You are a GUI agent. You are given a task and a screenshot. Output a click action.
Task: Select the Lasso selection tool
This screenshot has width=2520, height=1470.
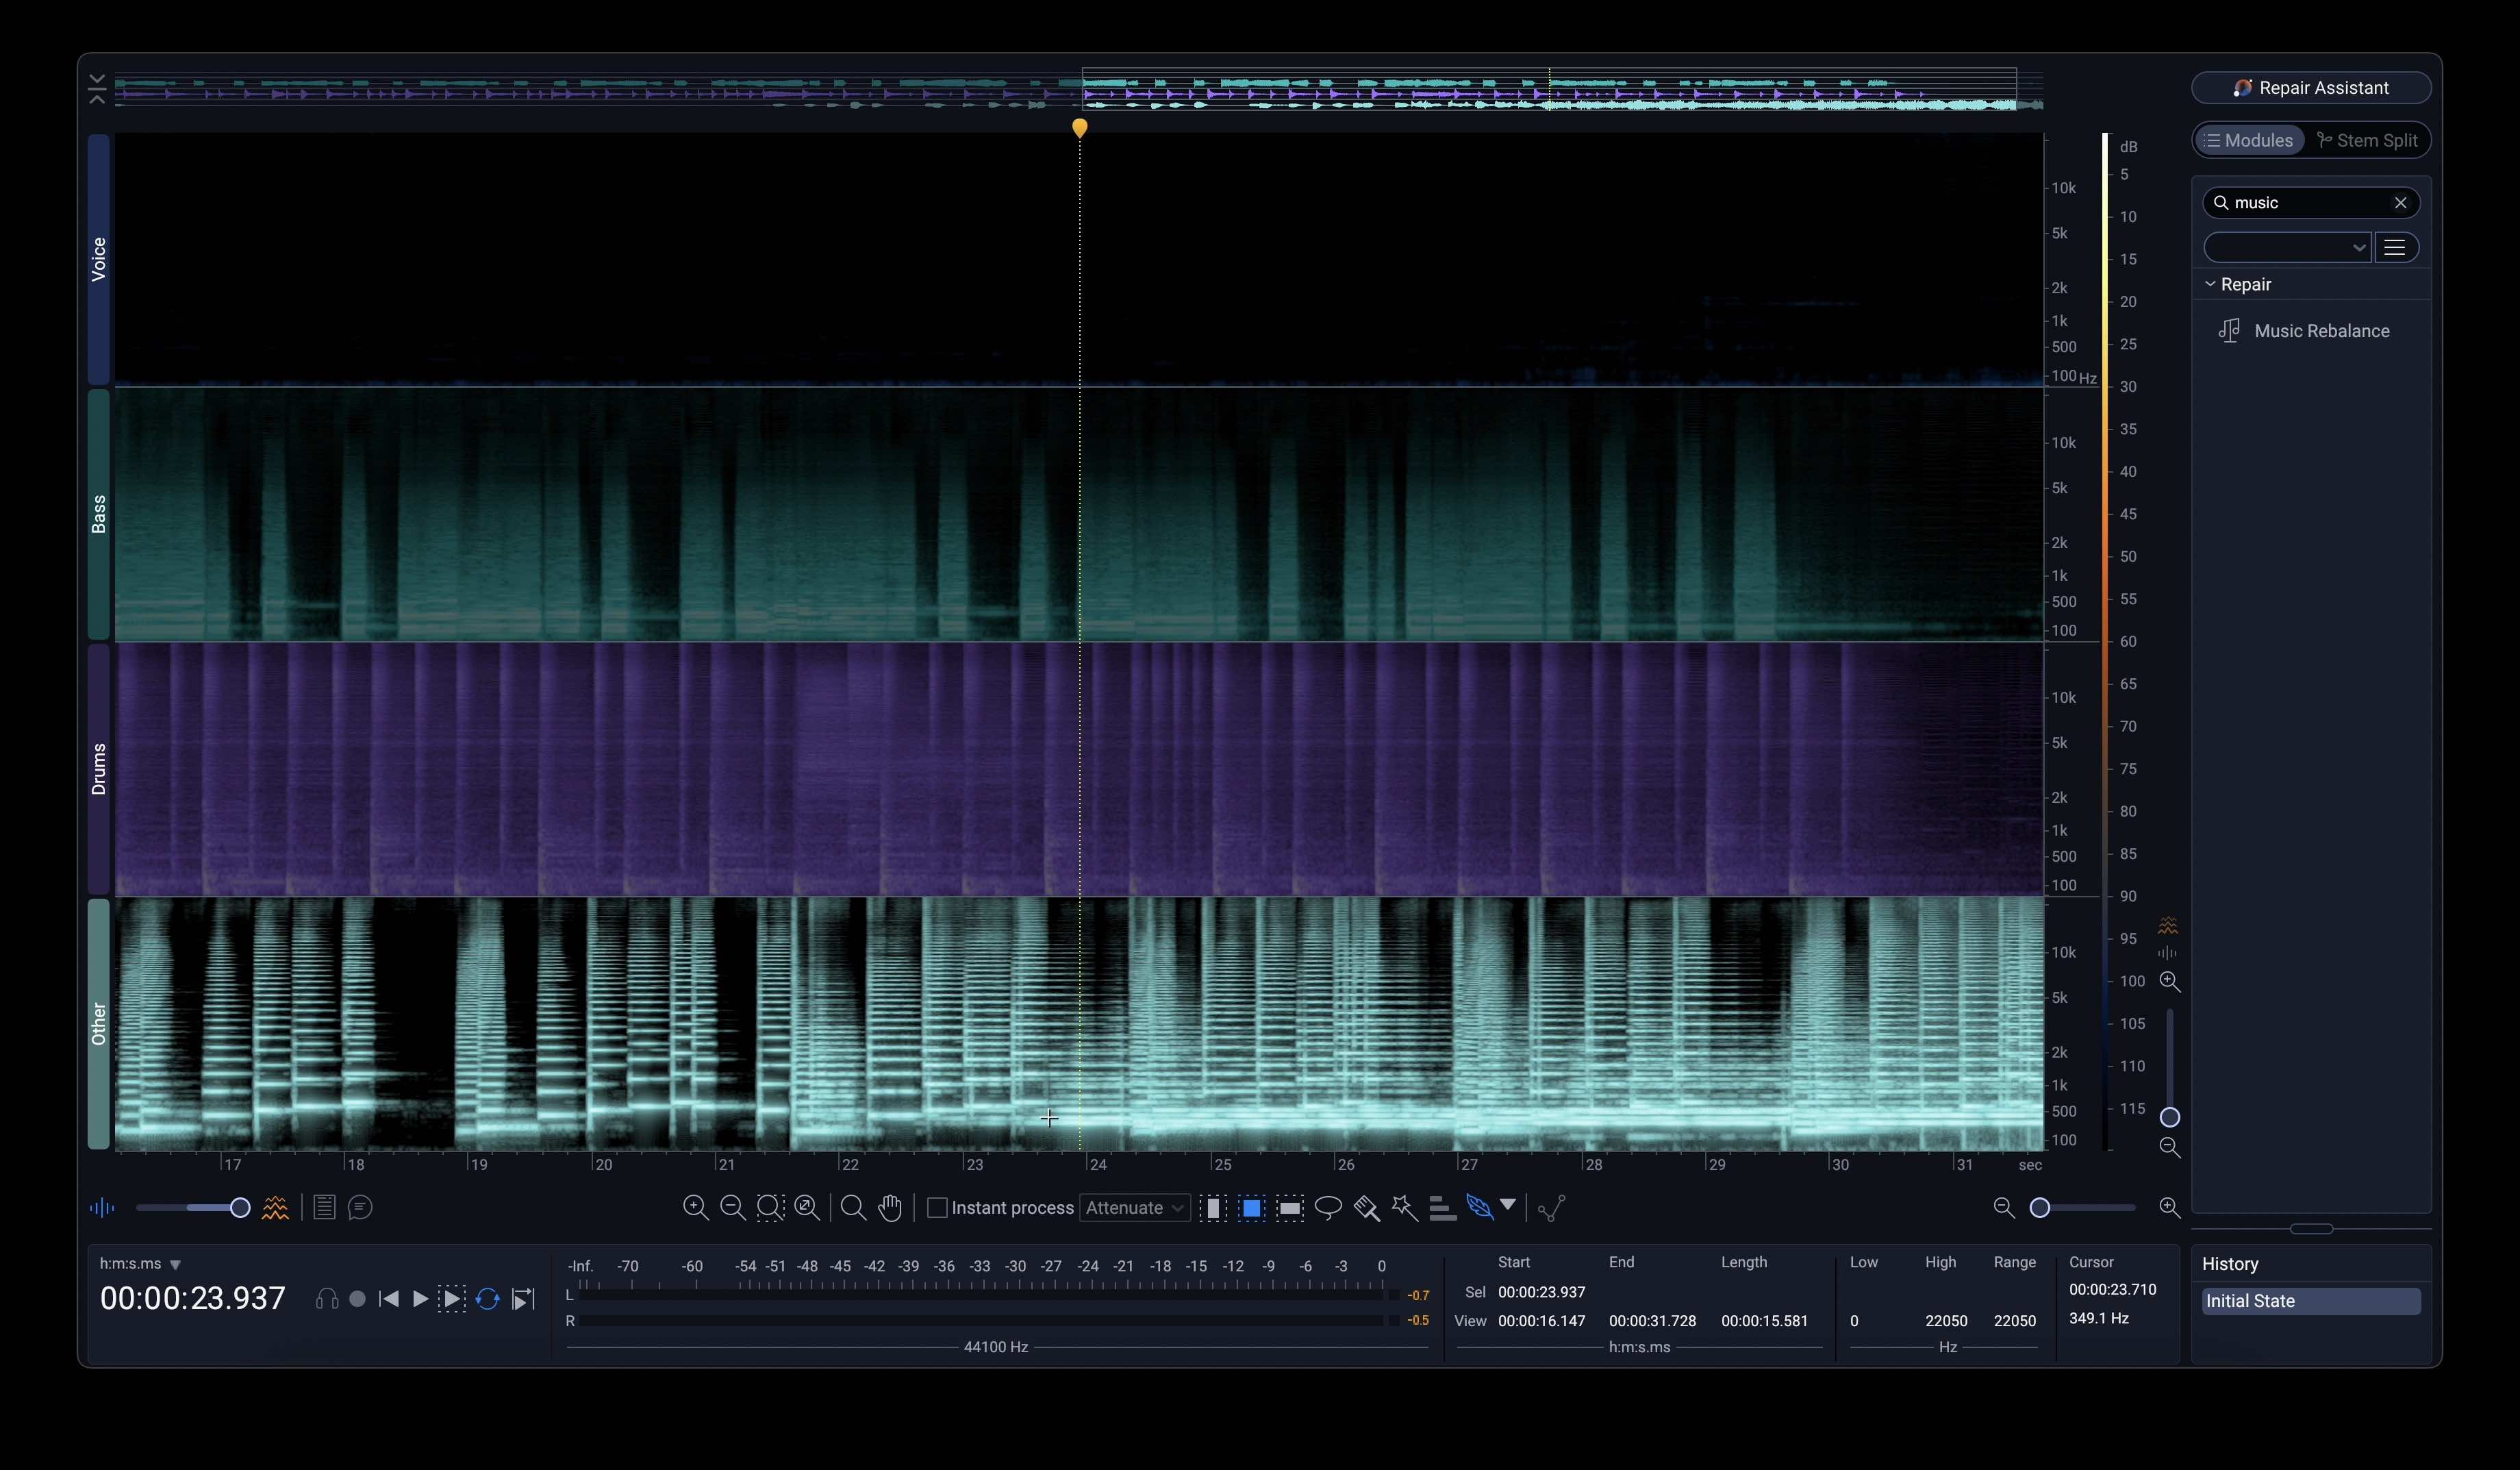pyautogui.click(x=1327, y=1208)
